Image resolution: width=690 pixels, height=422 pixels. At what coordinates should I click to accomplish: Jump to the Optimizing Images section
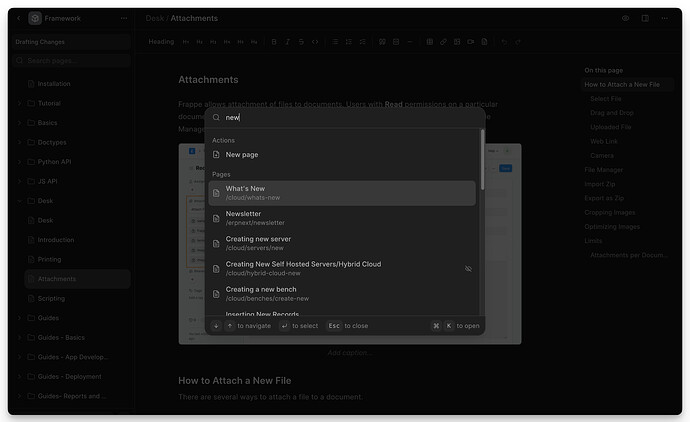tap(612, 227)
